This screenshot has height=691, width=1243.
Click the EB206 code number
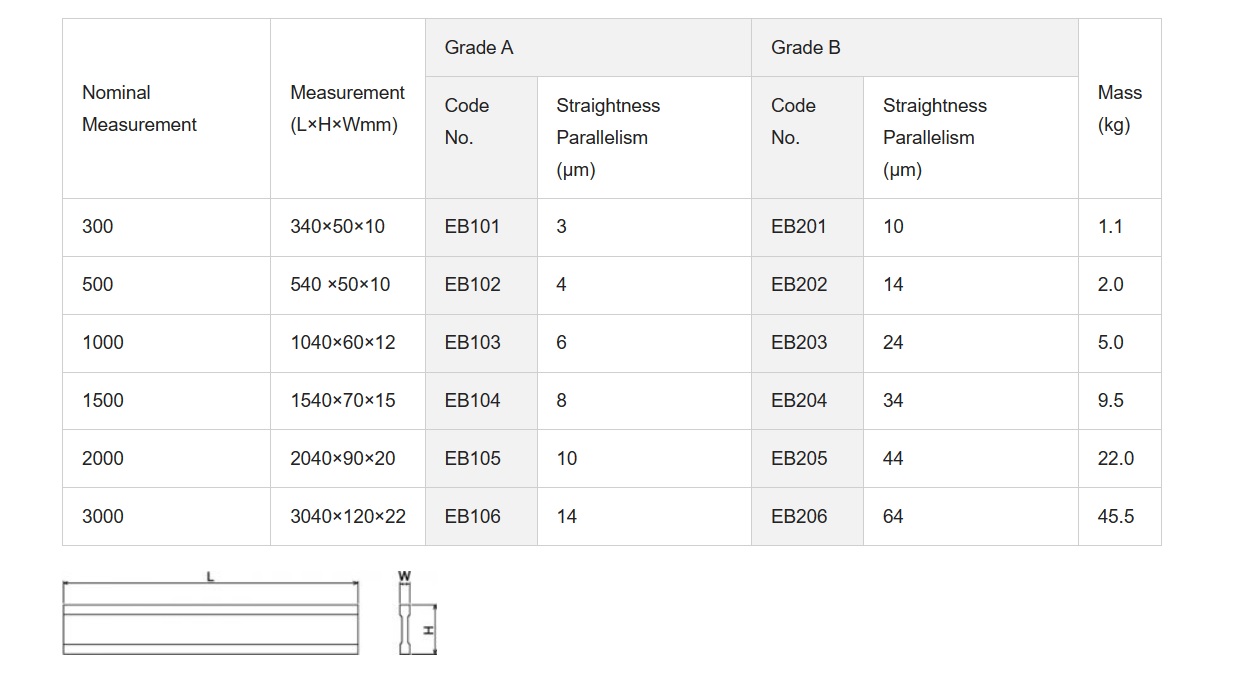click(x=799, y=516)
